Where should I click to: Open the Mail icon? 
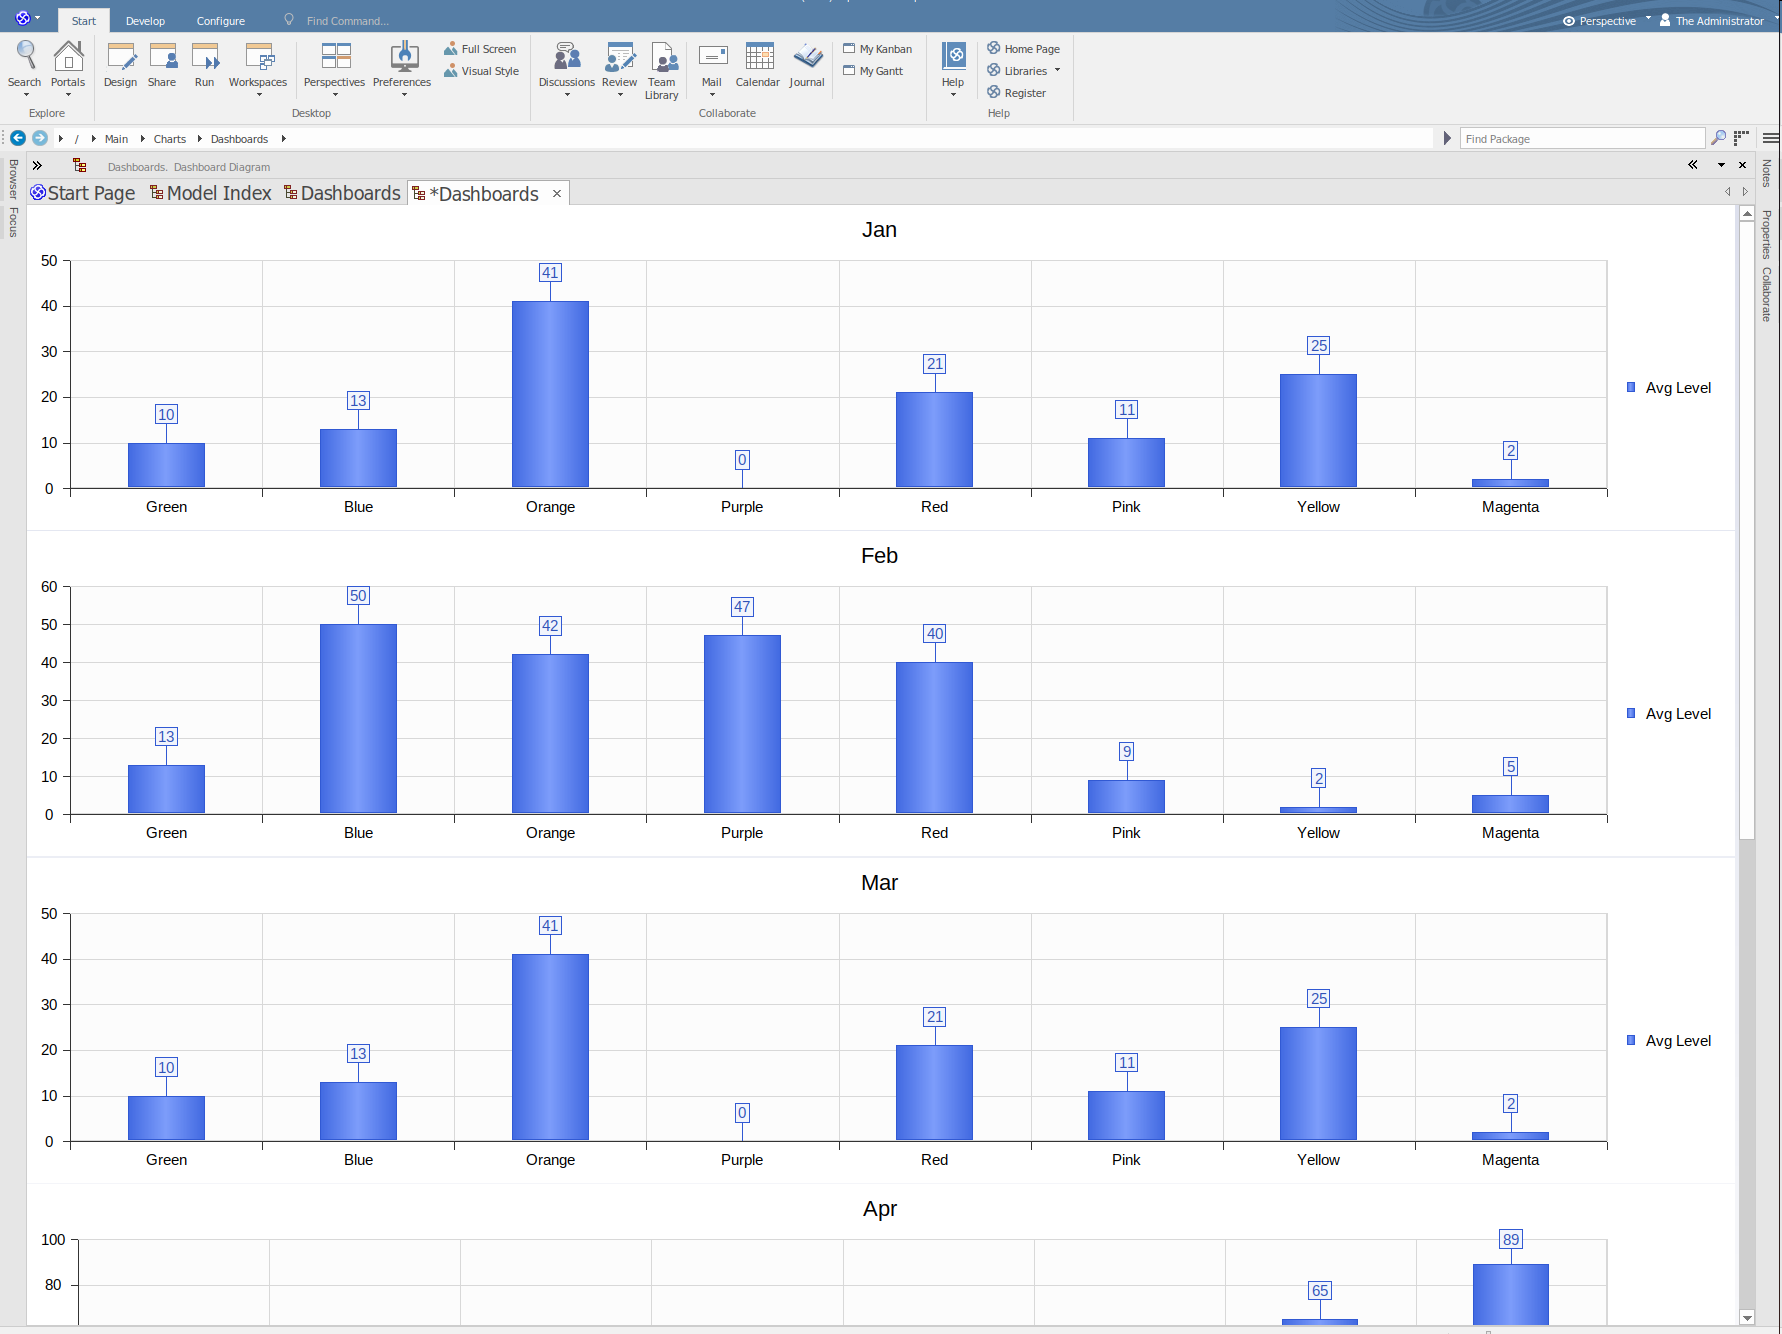(x=712, y=66)
